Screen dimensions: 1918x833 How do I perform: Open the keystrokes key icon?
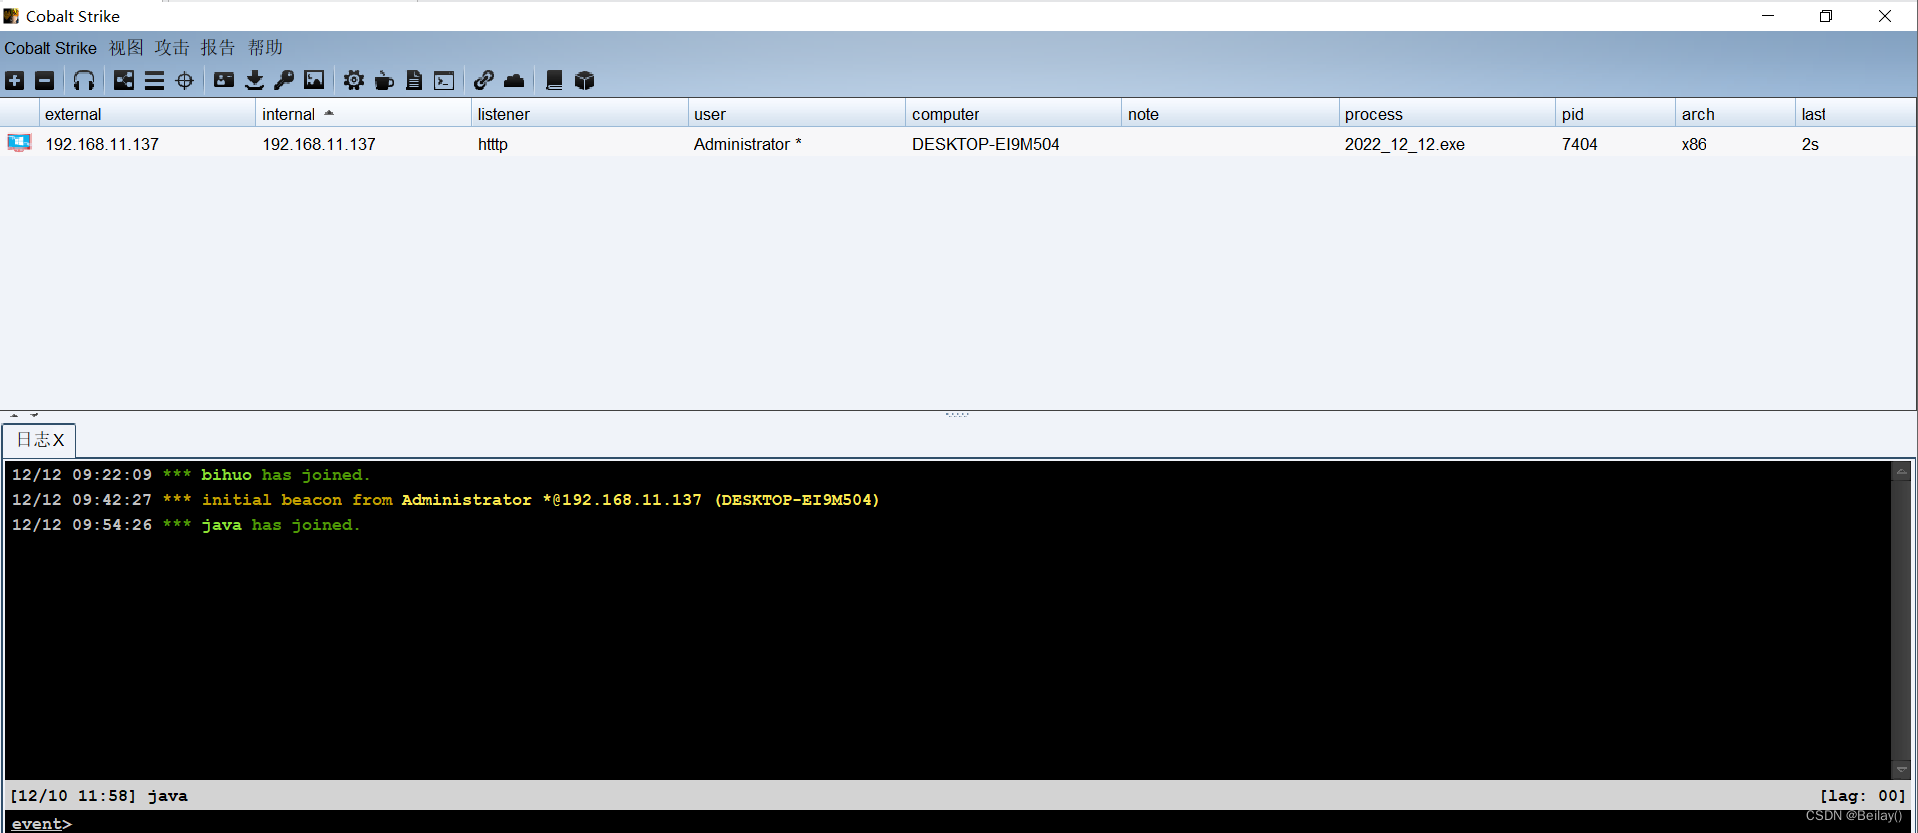[284, 81]
